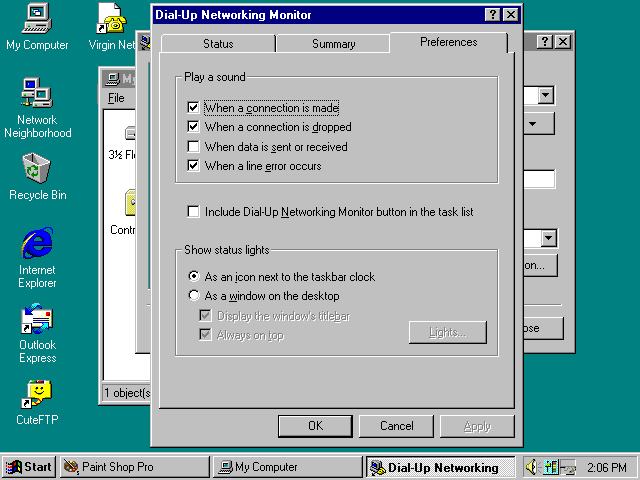The height and width of the screenshot is (480, 640).
Task: Uncheck 'When a connection is made'
Action: [x=194, y=108]
